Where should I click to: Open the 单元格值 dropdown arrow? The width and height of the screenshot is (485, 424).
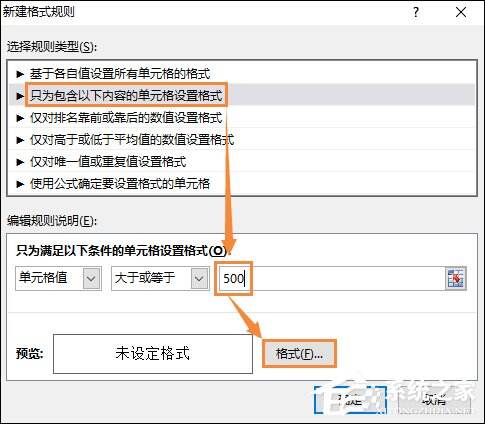click(91, 278)
